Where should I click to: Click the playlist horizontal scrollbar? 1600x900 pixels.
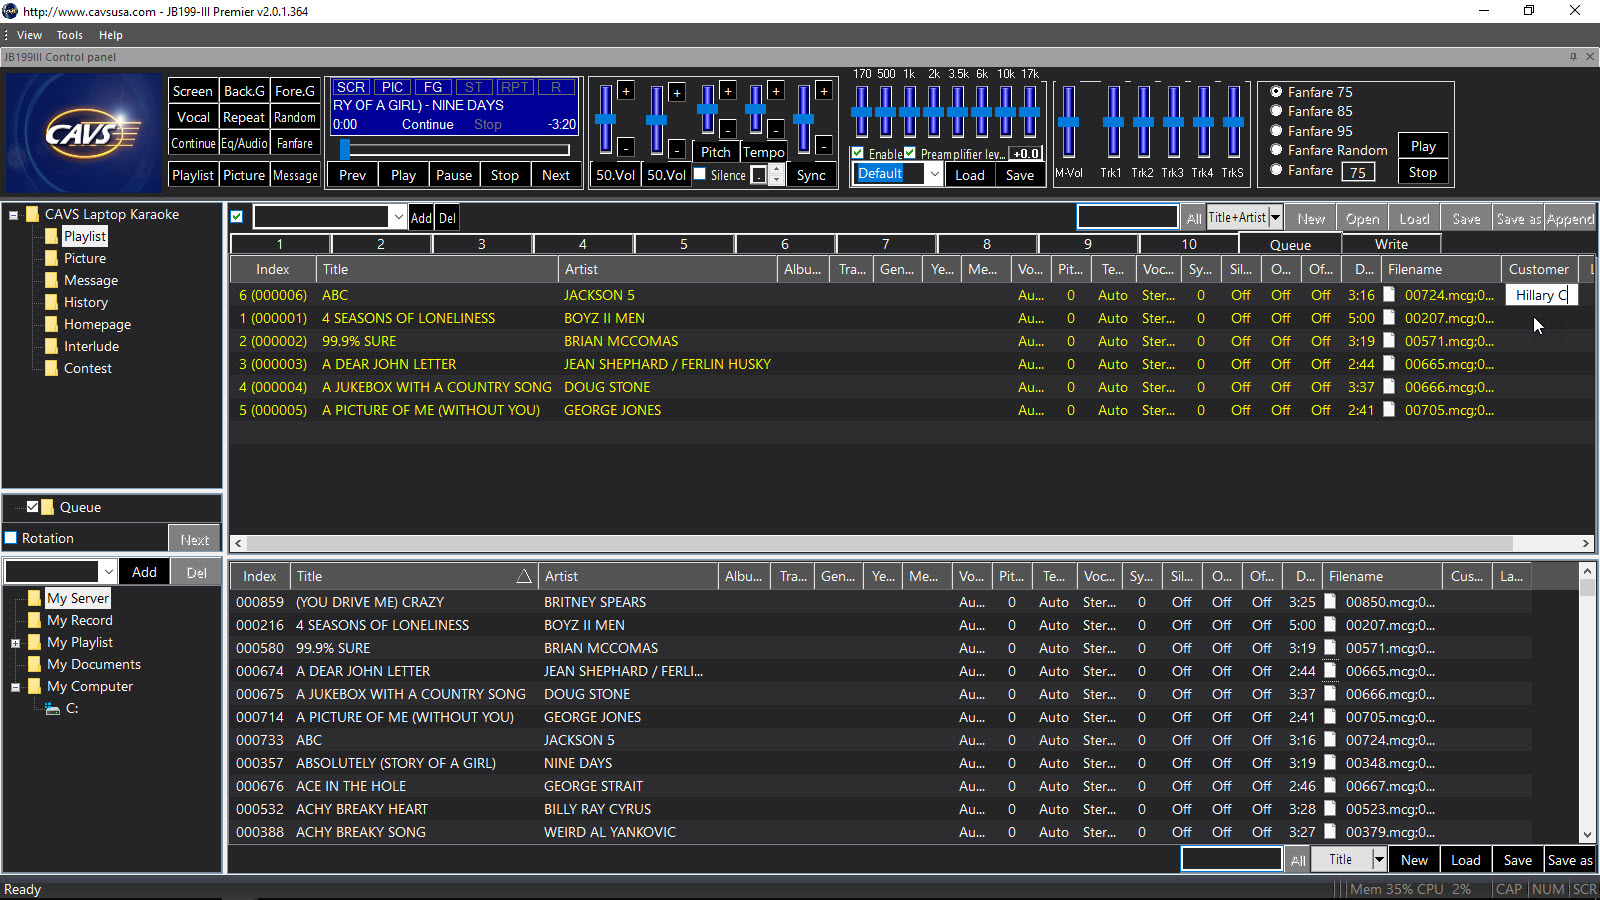912,543
